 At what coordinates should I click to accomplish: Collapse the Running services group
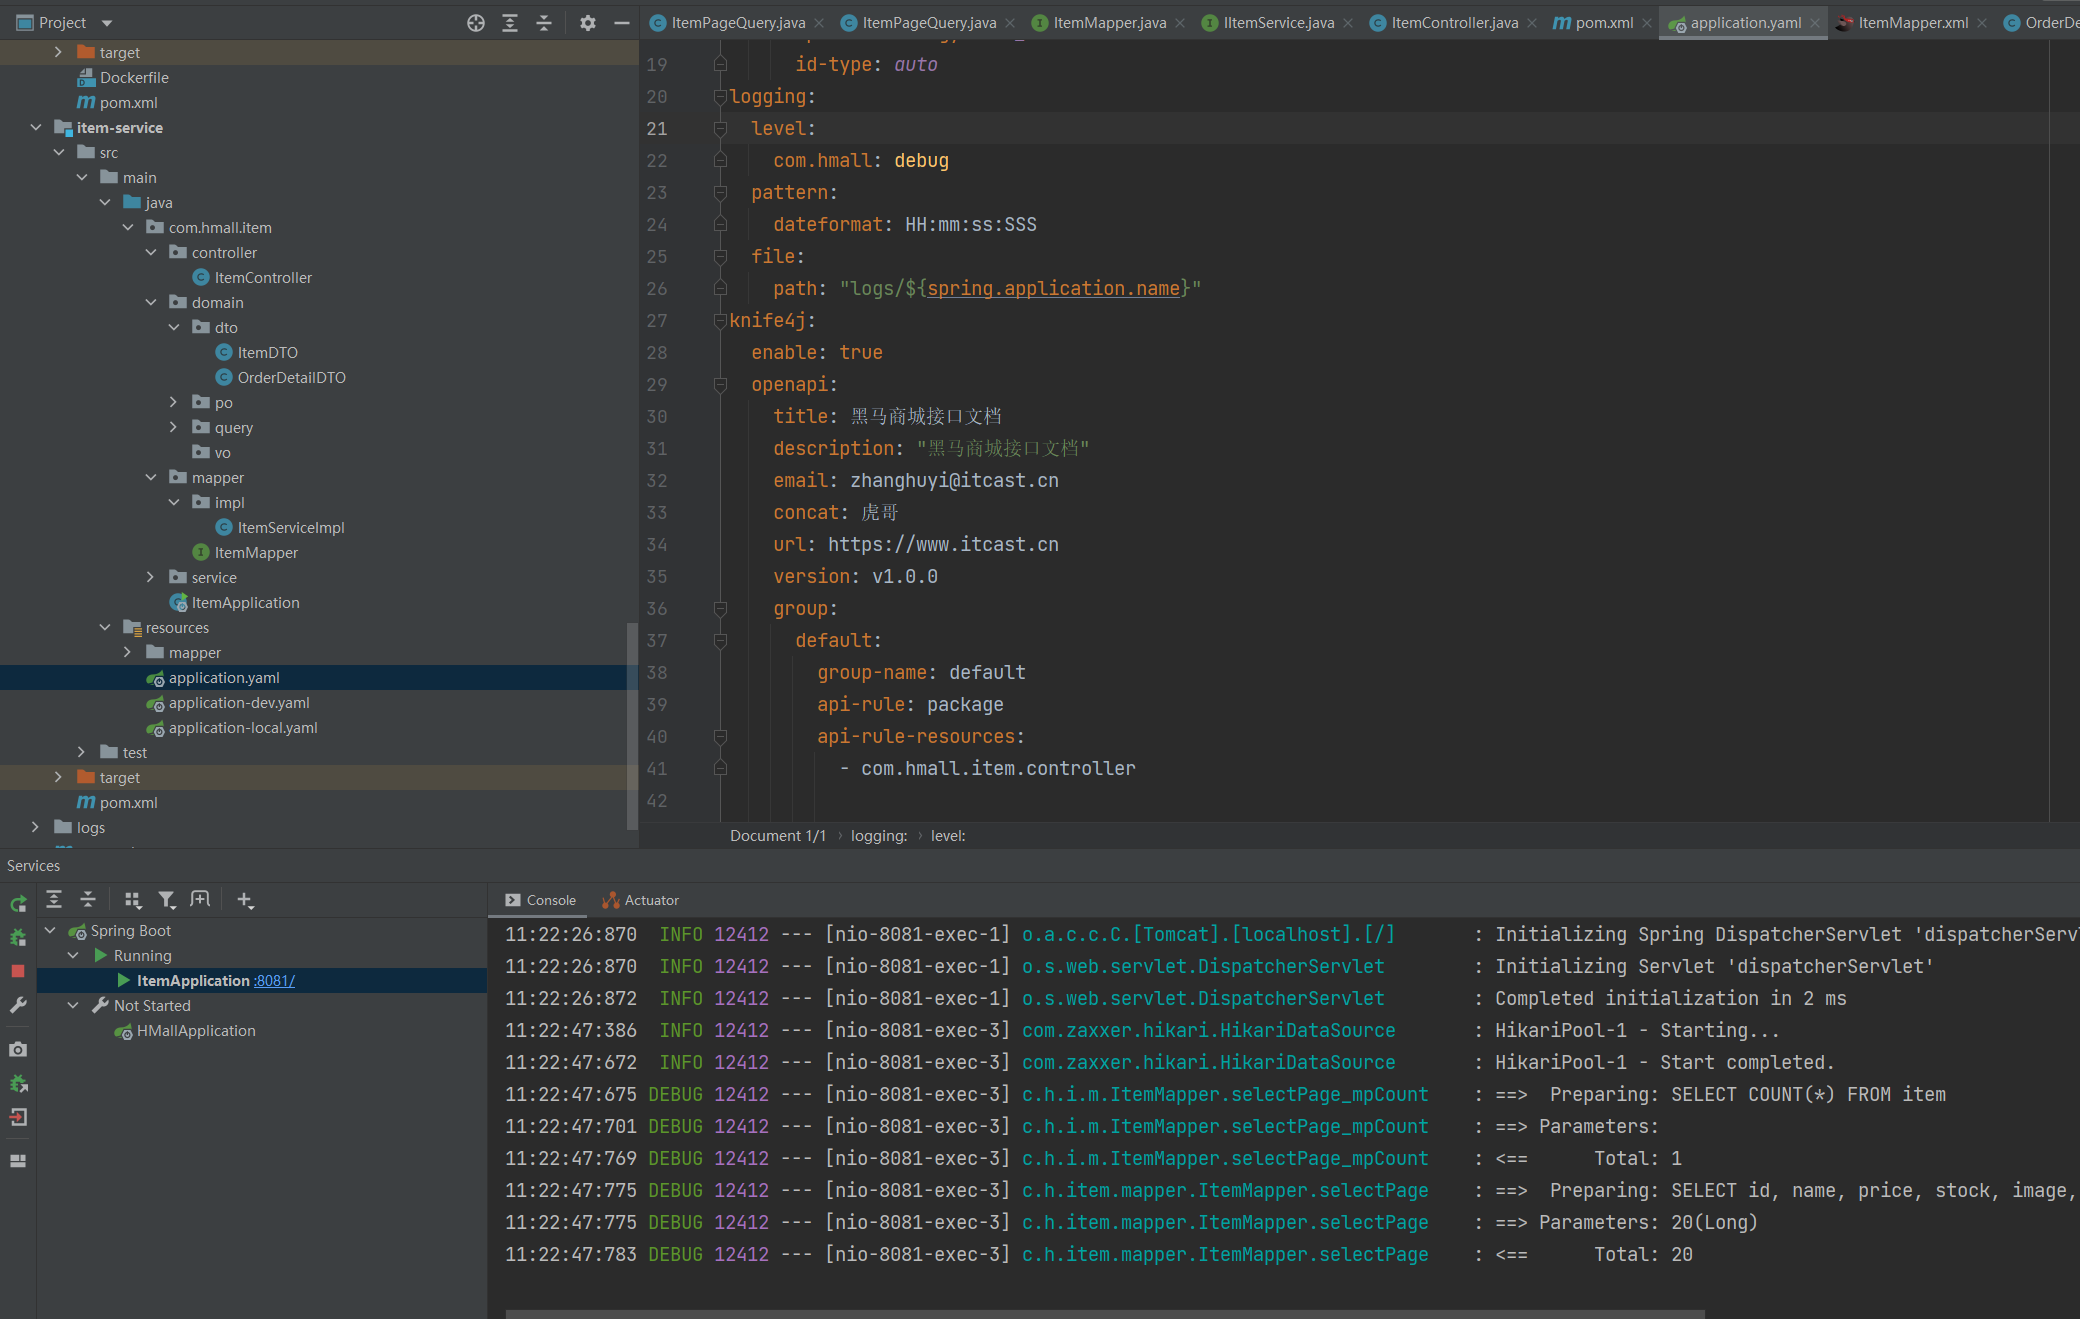pyautogui.click(x=73, y=956)
